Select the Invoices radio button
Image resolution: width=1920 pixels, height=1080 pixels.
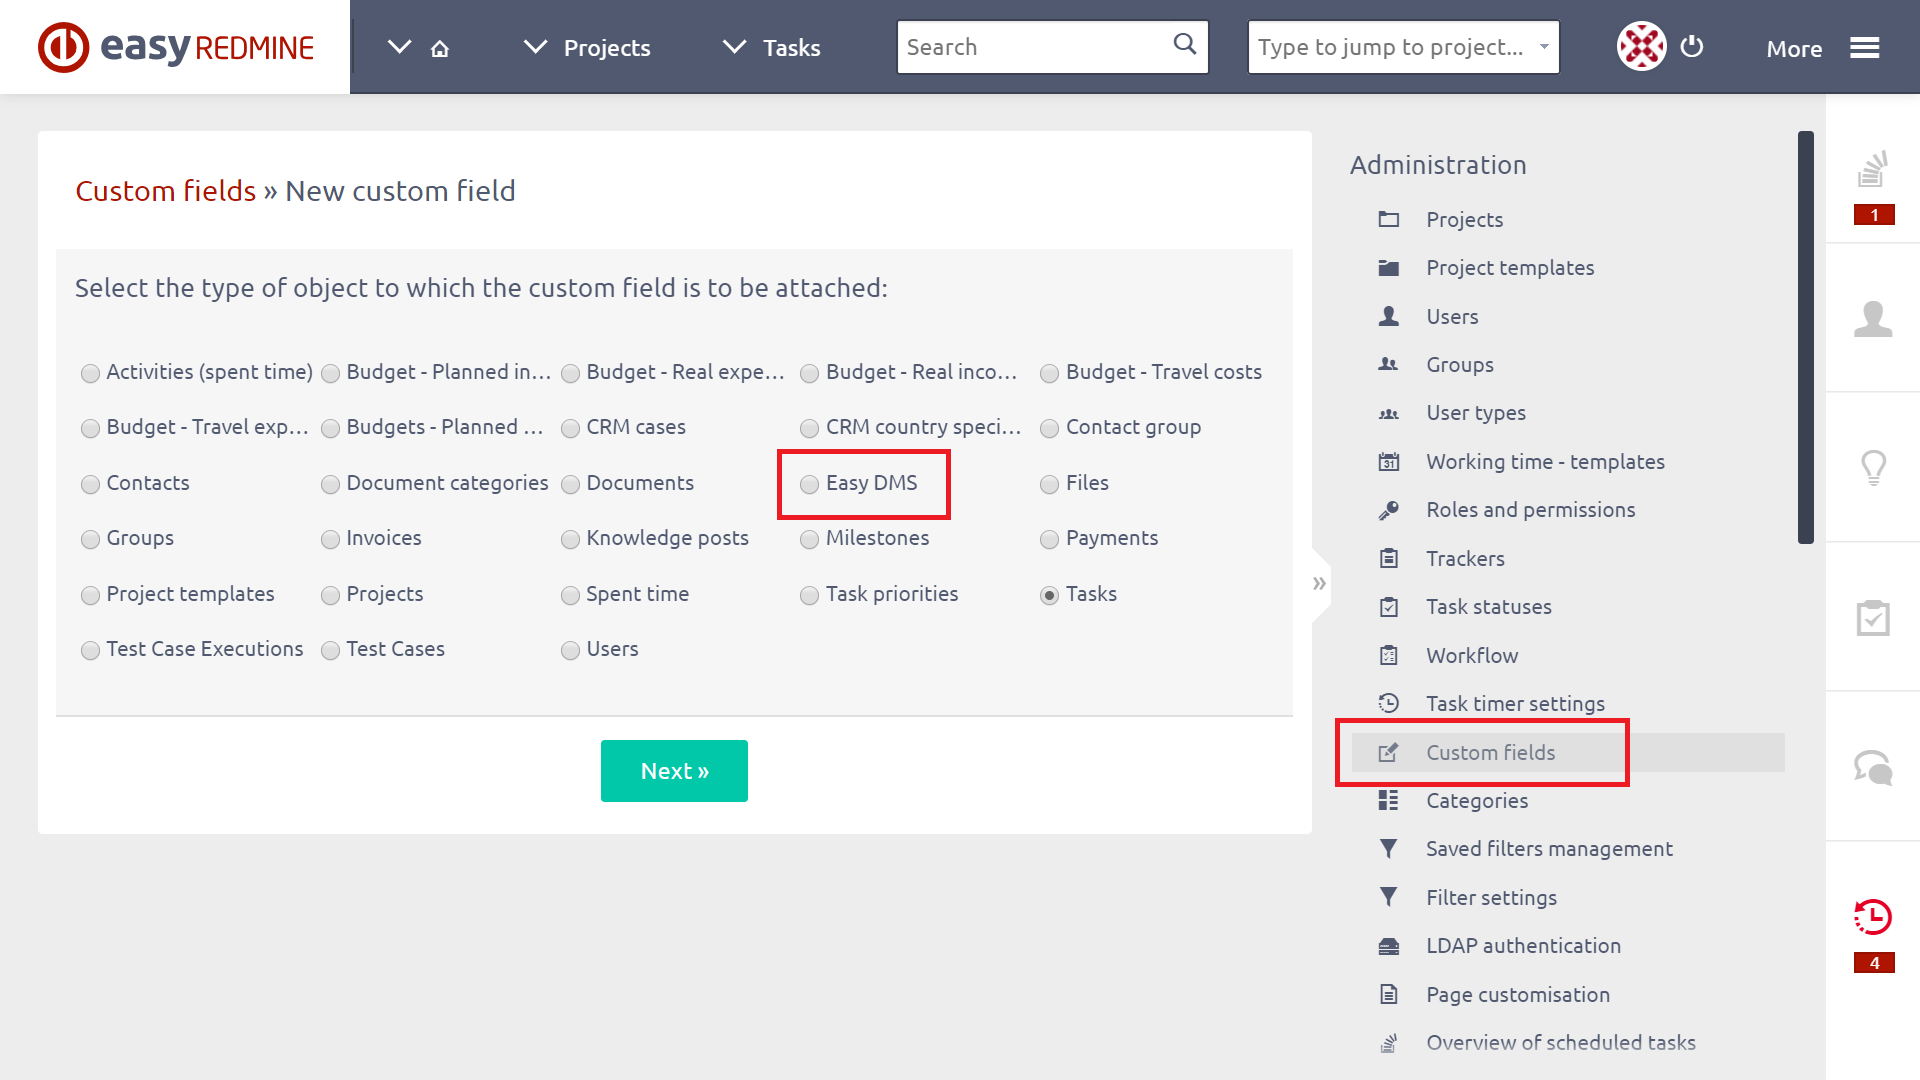[x=330, y=539]
